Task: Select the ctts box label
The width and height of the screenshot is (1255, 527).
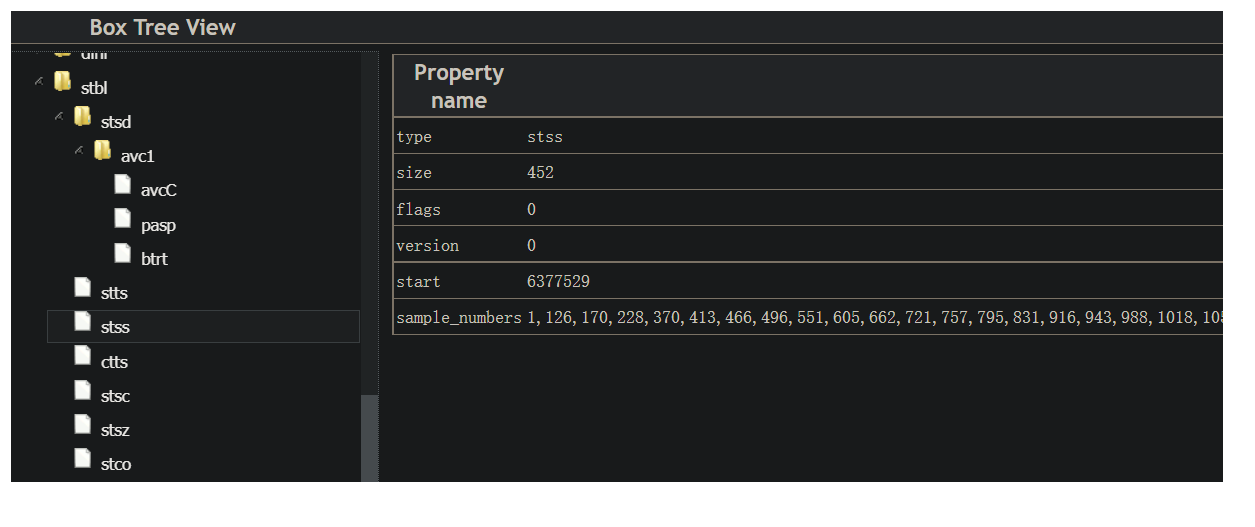Action: (114, 362)
